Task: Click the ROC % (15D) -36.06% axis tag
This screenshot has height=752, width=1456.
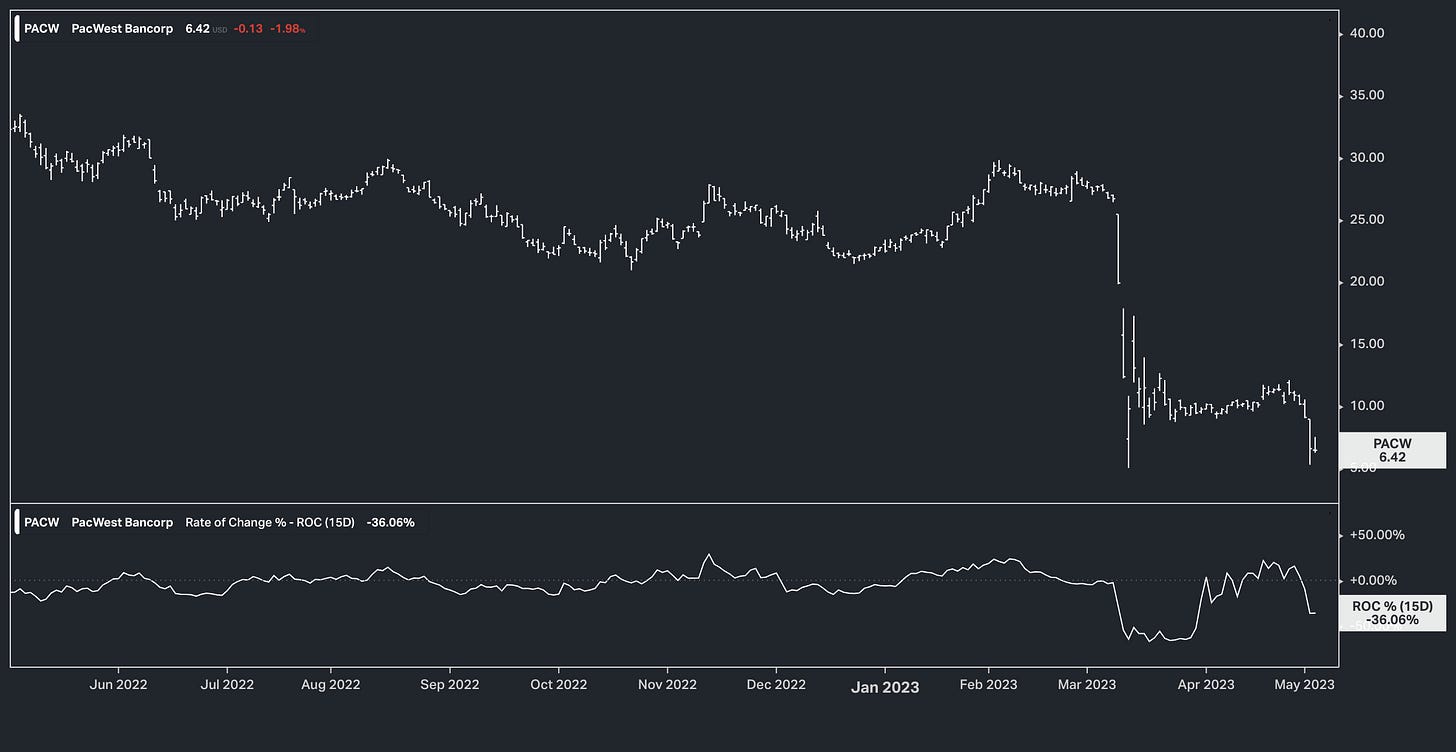Action: point(1392,613)
